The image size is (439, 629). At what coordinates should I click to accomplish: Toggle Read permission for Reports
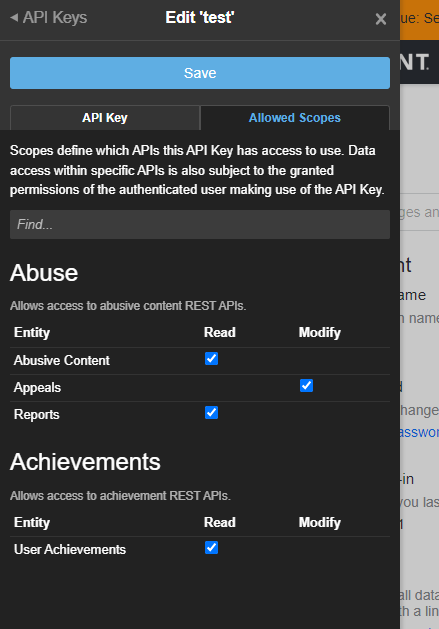[x=211, y=412]
